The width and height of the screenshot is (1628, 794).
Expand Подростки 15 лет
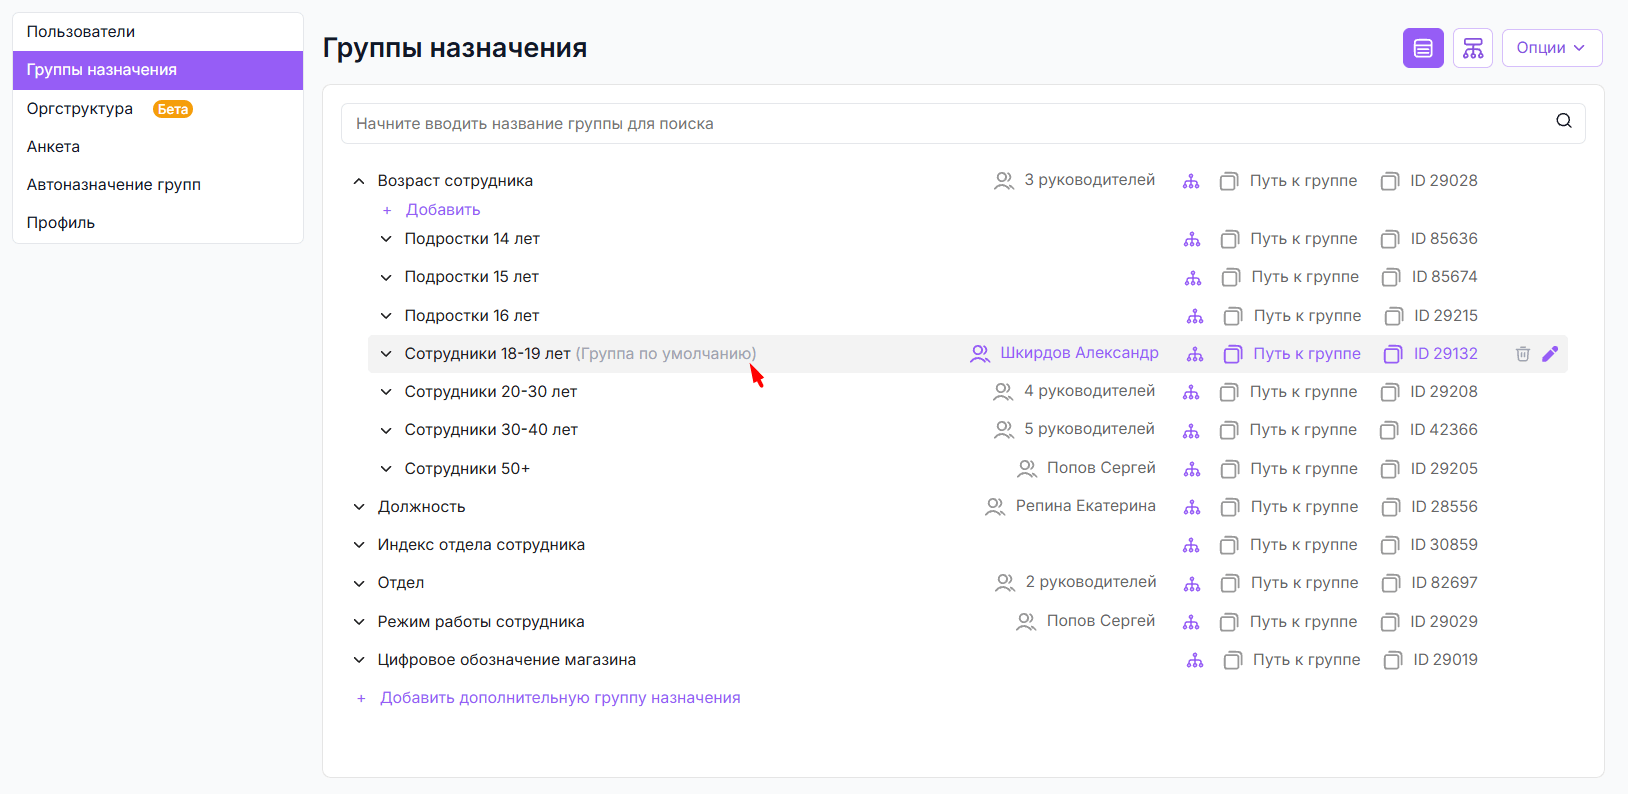pyautogui.click(x=386, y=278)
